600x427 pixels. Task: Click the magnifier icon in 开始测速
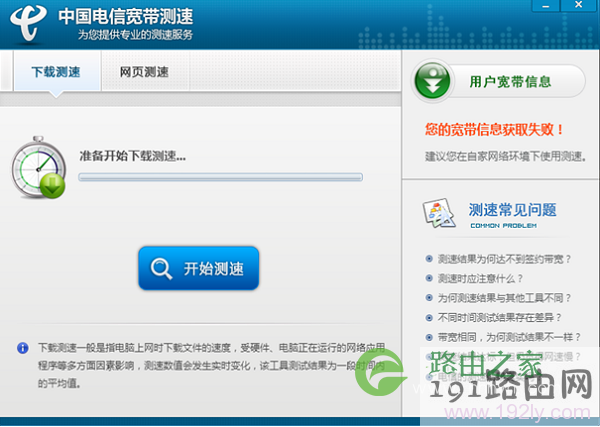coord(161,269)
